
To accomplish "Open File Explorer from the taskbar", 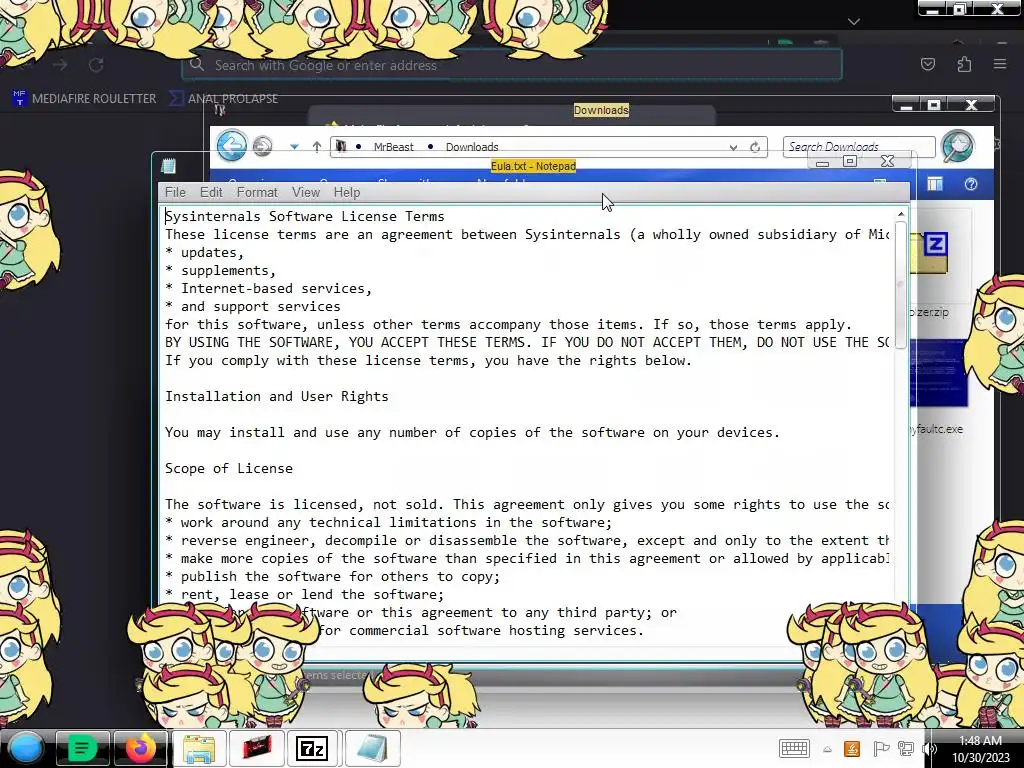I will (x=199, y=748).
